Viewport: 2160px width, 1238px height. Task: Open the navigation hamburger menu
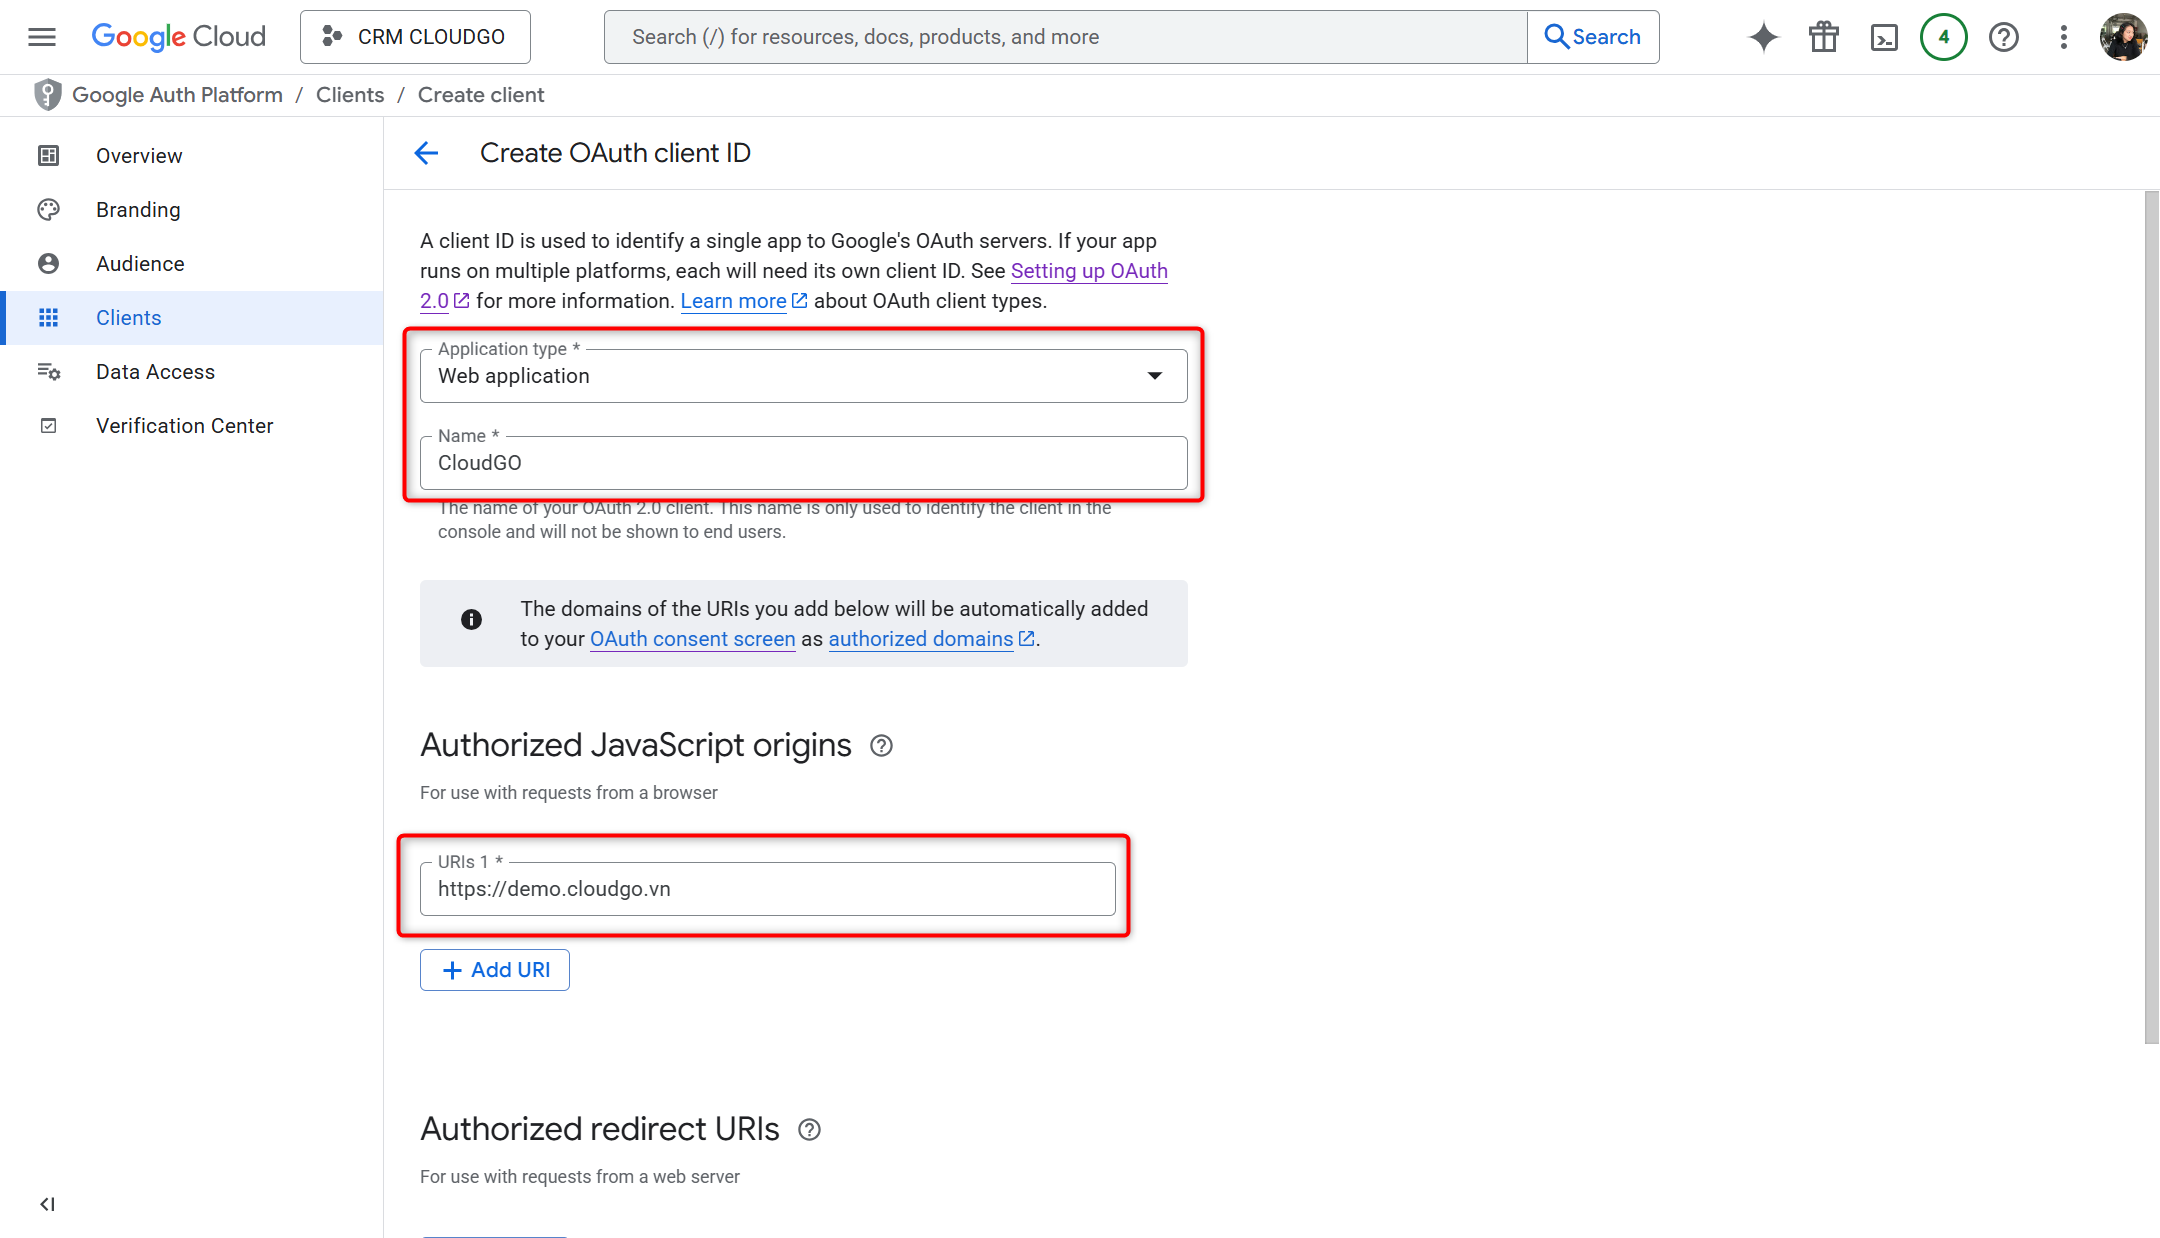pos(41,36)
